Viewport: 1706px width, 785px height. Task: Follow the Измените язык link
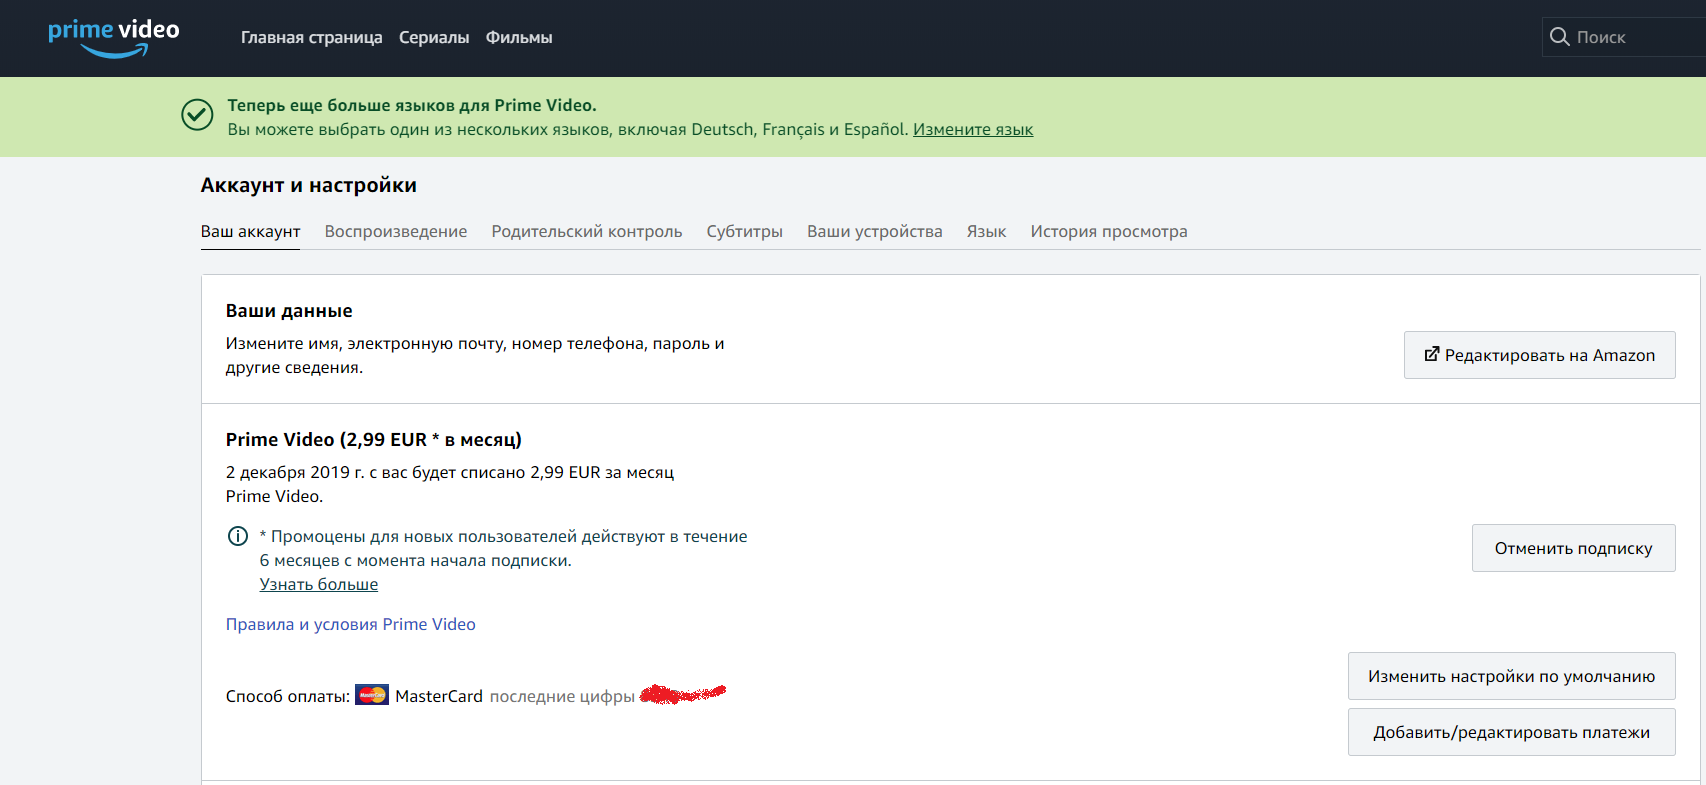point(972,130)
